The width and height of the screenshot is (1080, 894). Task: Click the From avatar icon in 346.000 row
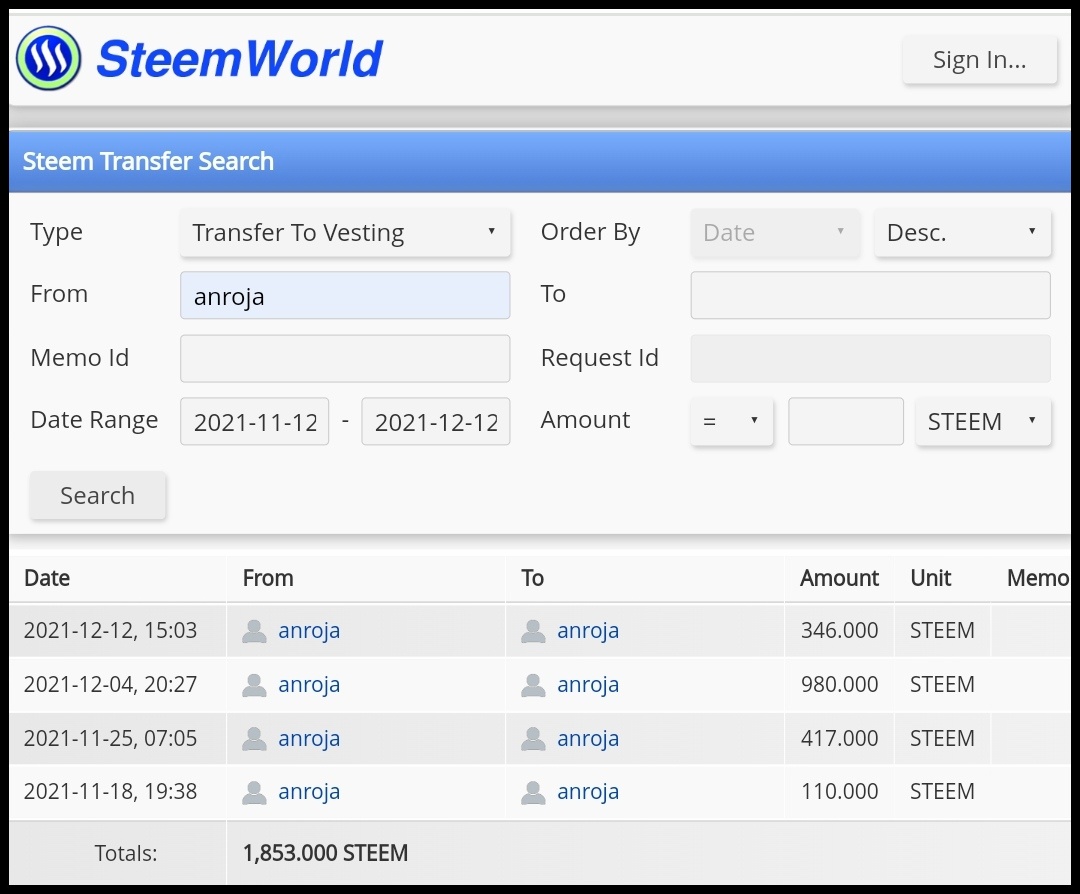tap(254, 631)
